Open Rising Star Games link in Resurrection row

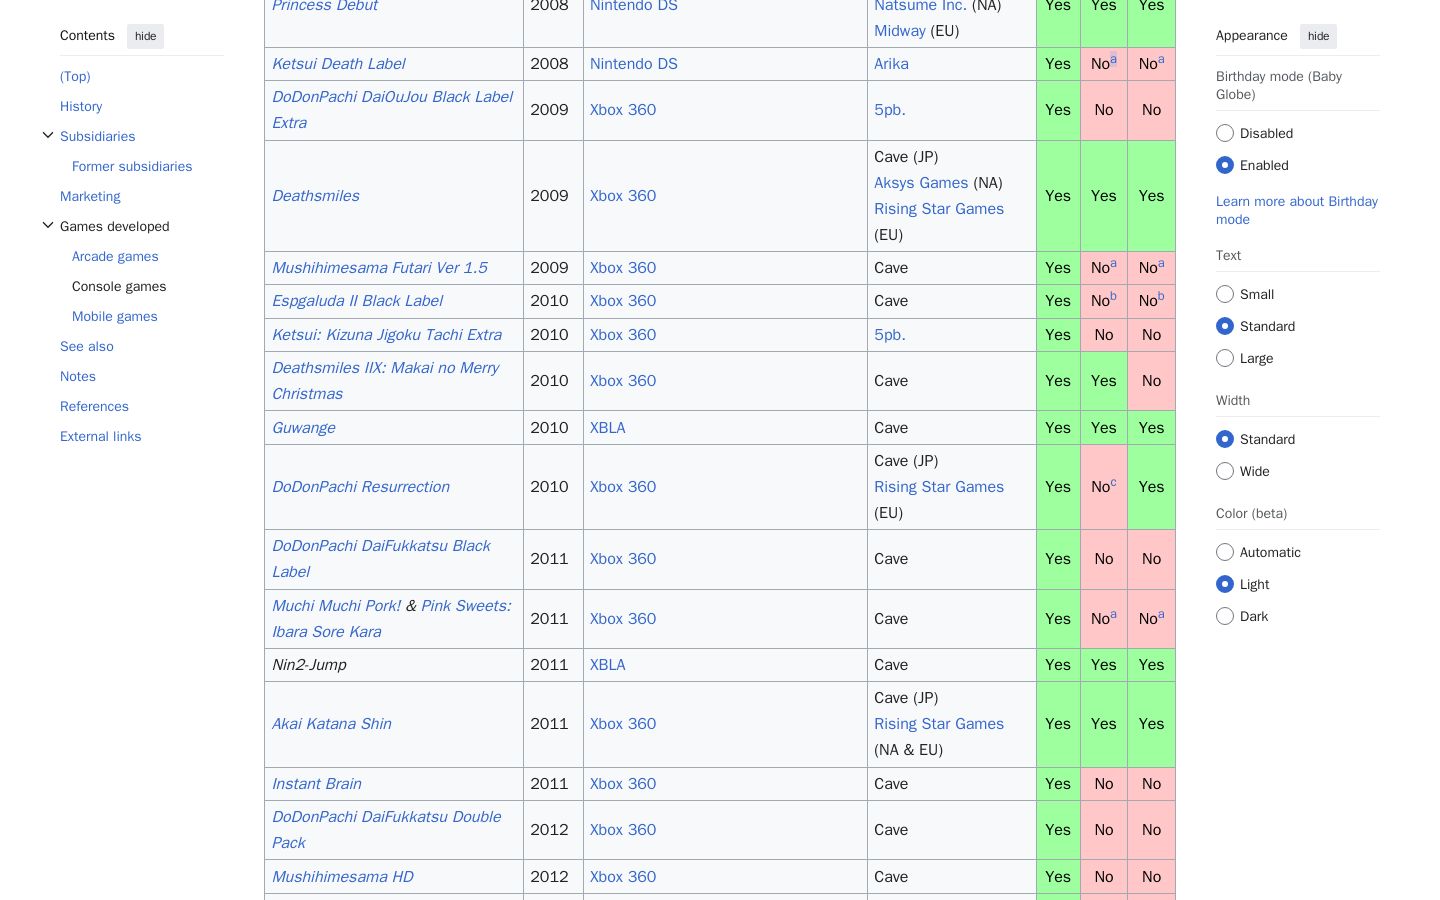pyautogui.click(x=939, y=487)
